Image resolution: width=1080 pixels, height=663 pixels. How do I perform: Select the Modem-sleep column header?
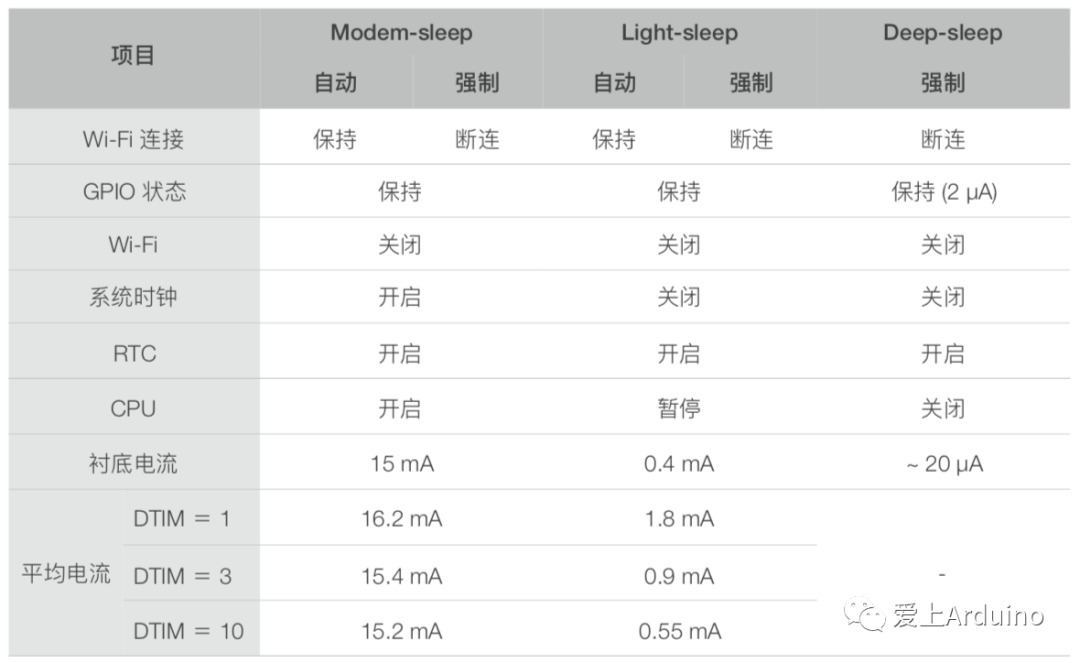pos(402,32)
